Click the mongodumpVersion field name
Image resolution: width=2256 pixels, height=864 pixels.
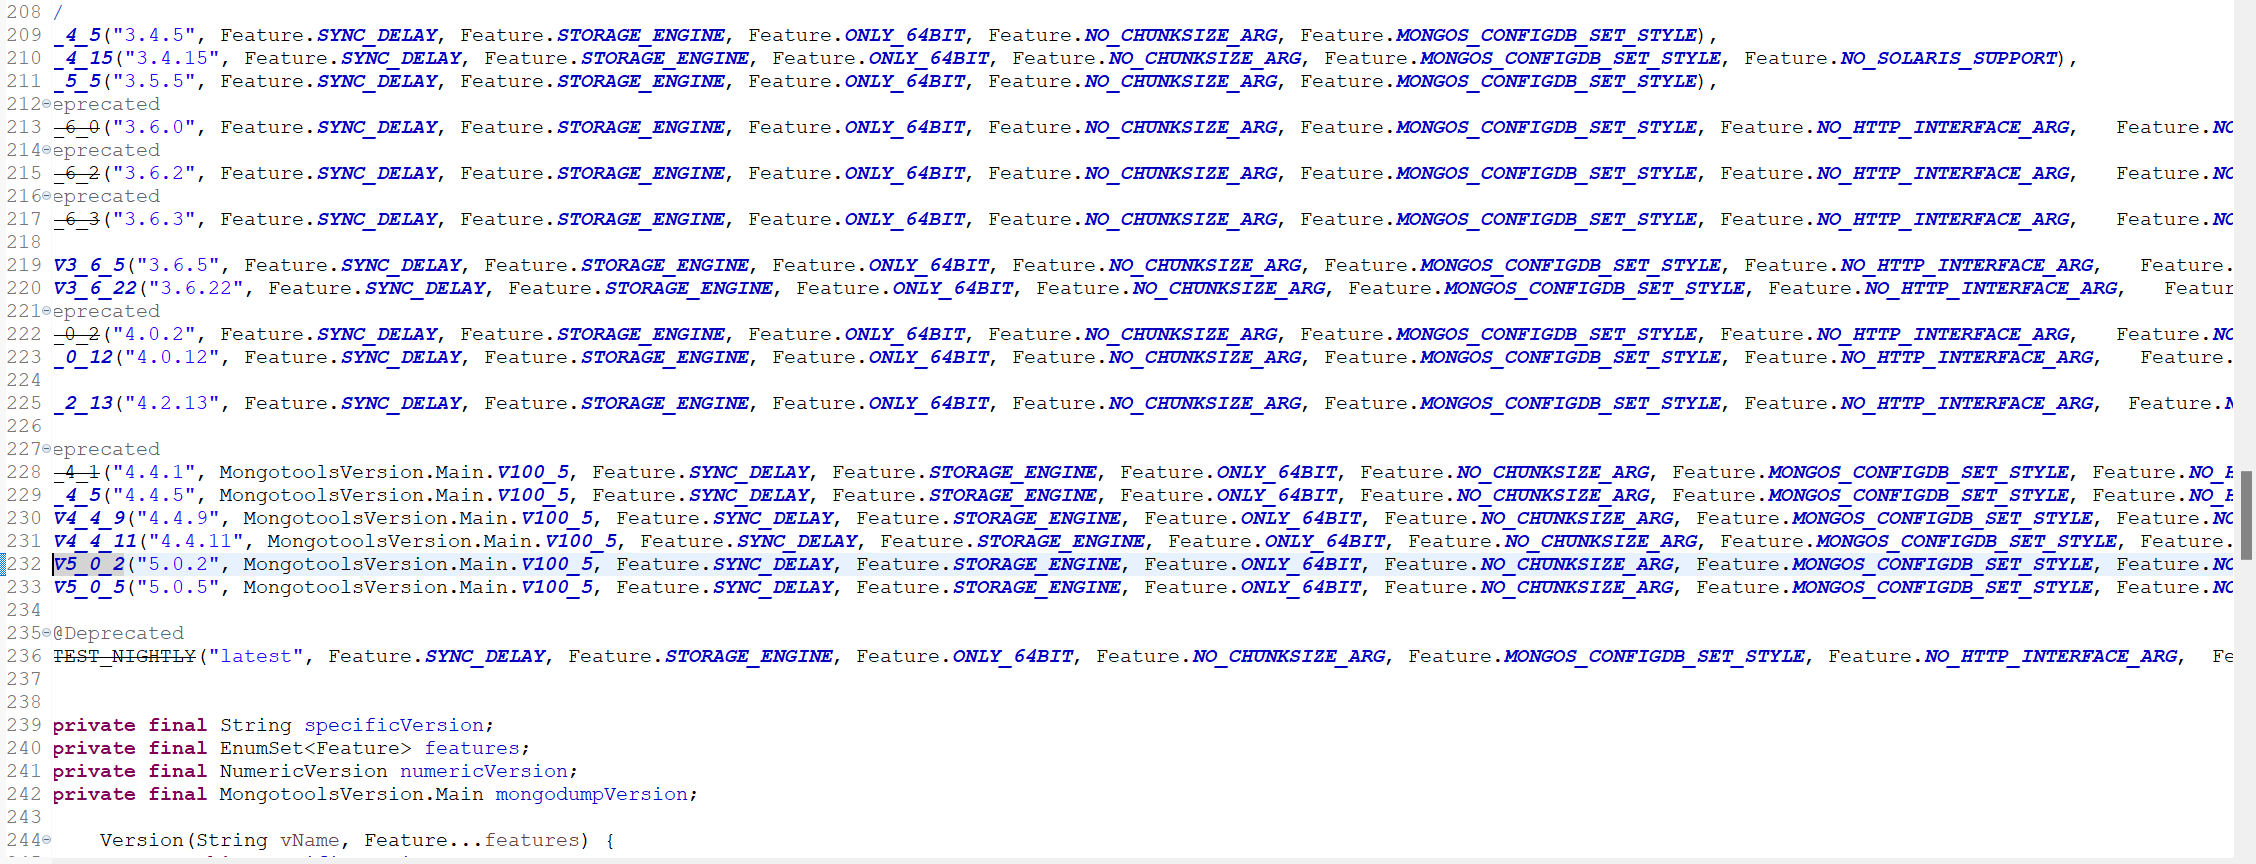coord(592,794)
